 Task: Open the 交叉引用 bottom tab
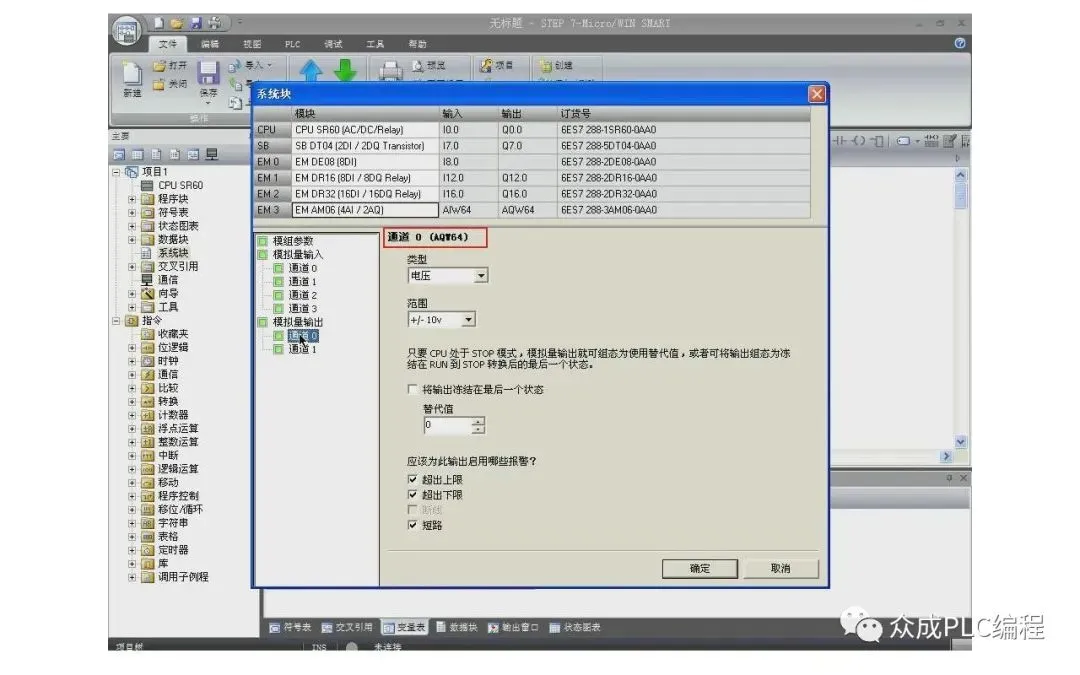347,627
